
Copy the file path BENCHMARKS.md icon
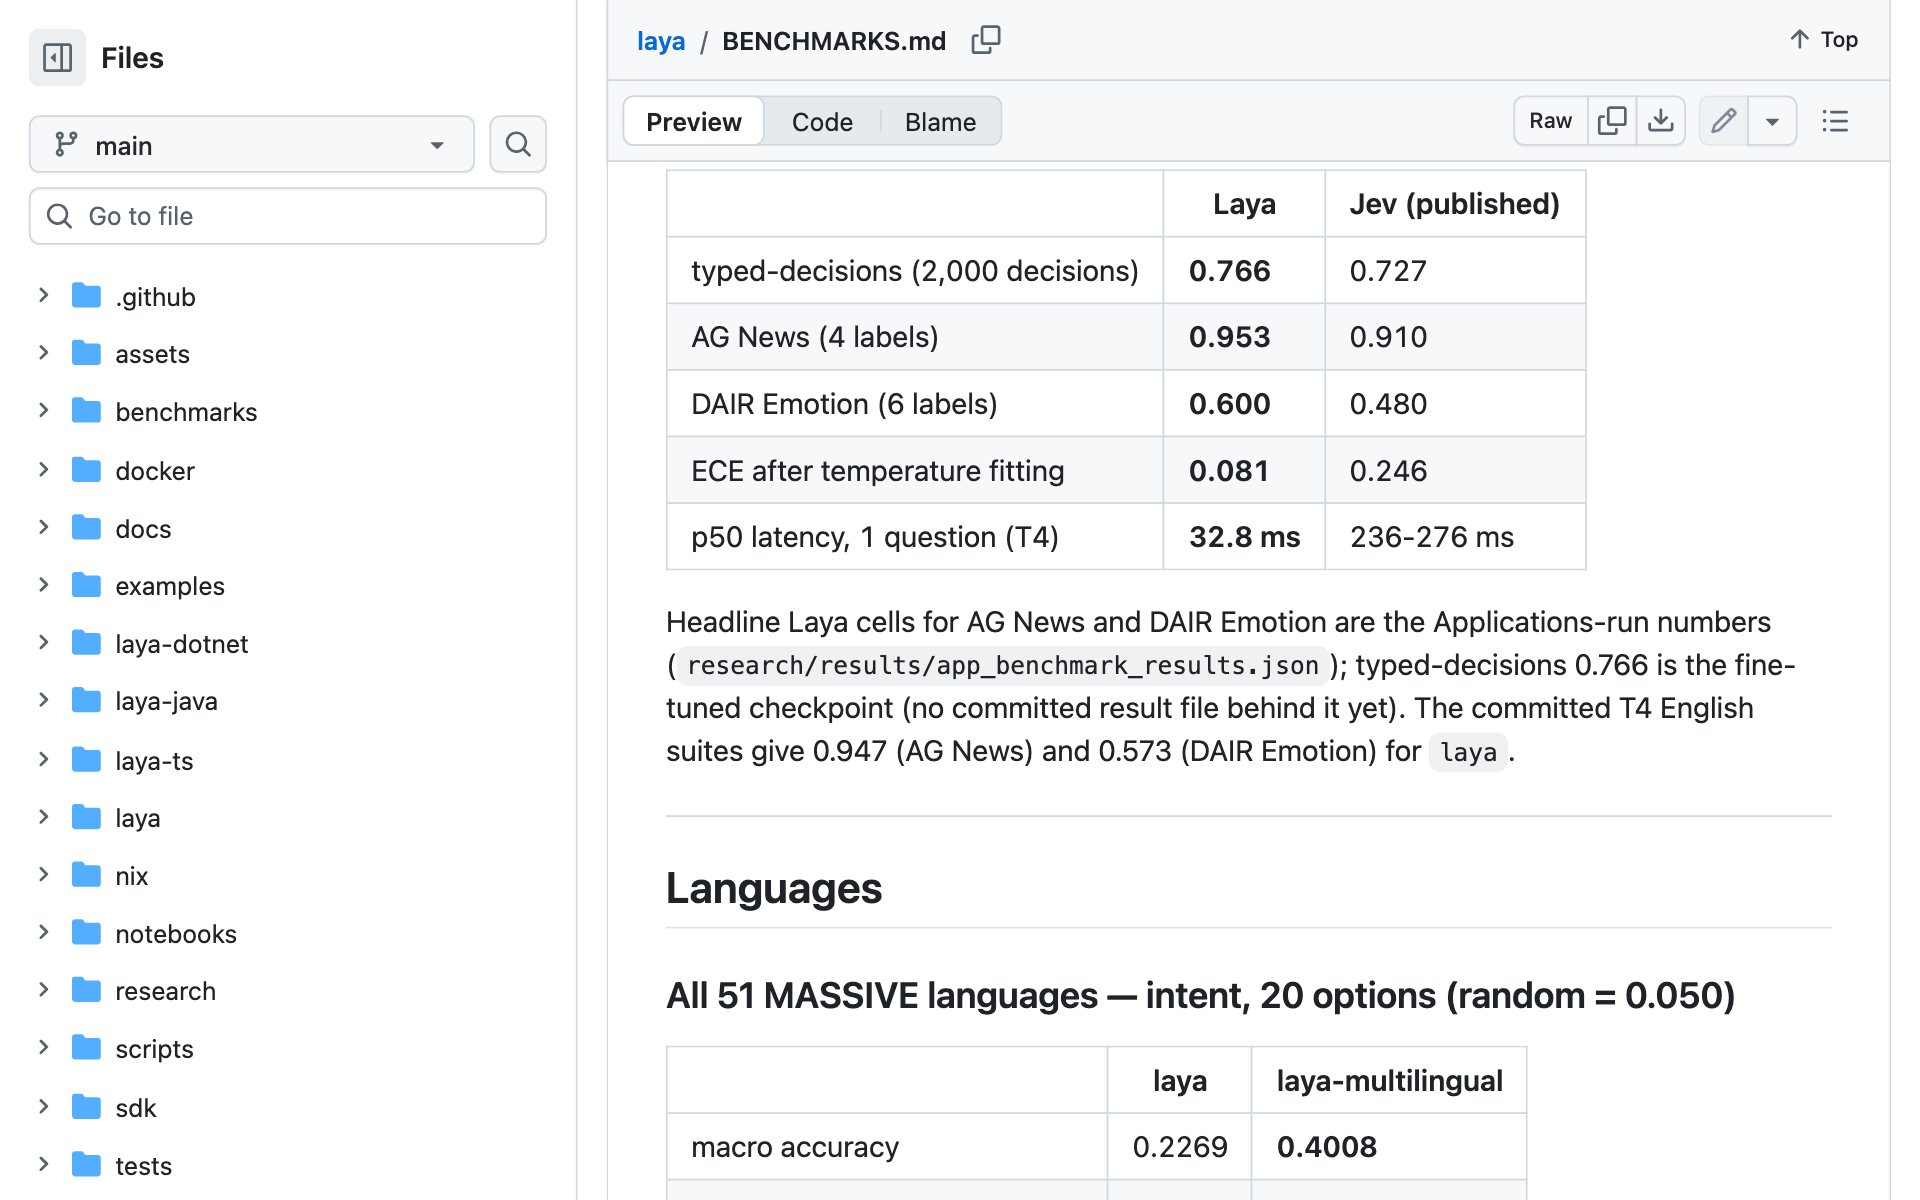click(x=986, y=40)
